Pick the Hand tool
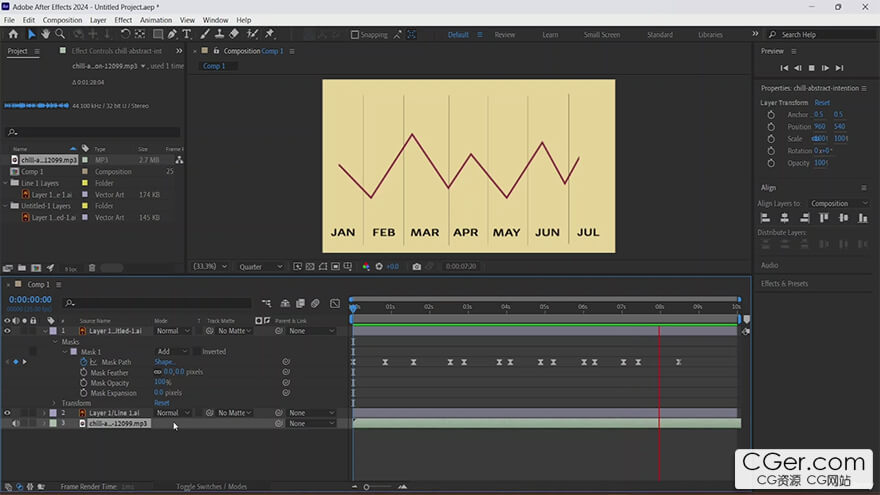This screenshot has height=495, width=880. pyautogui.click(x=45, y=34)
